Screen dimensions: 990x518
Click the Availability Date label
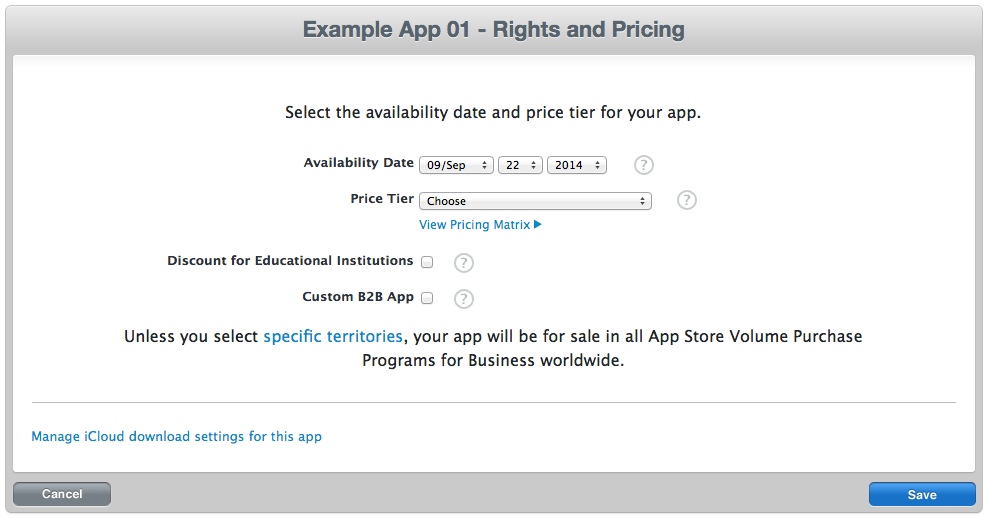[358, 163]
